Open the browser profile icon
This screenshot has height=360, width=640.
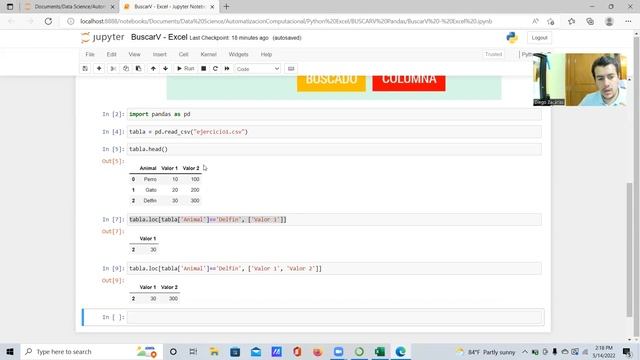tap(609, 21)
